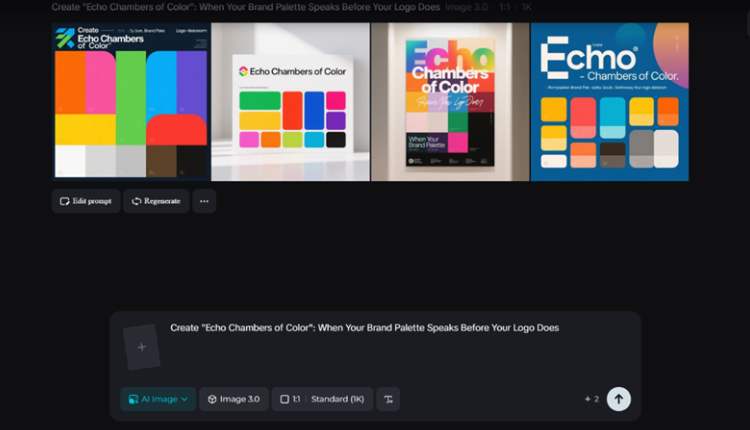Image resolution: width=750 pixels, height=430 pixels.
Task: Open the 1:1 Standard (1K) size settings
Action: [x=322, y=399]
